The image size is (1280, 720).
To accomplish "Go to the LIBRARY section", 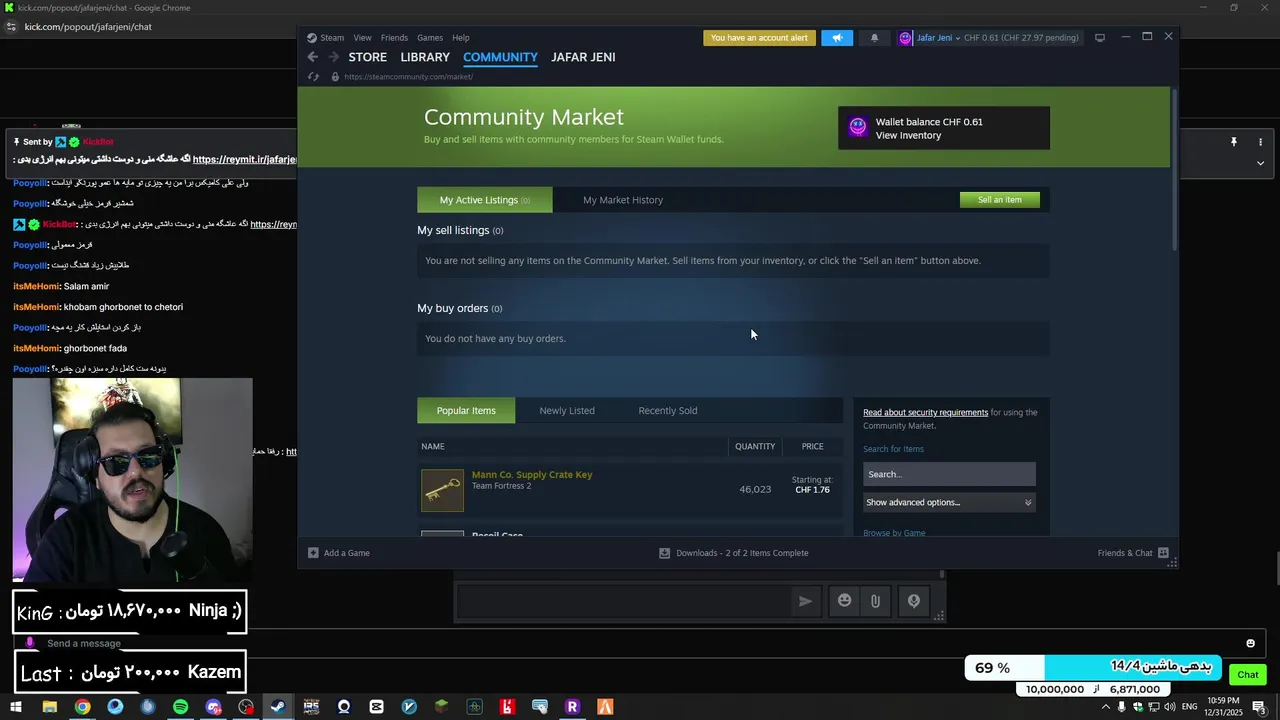I will pyautogui.click(x=425, y=57).
